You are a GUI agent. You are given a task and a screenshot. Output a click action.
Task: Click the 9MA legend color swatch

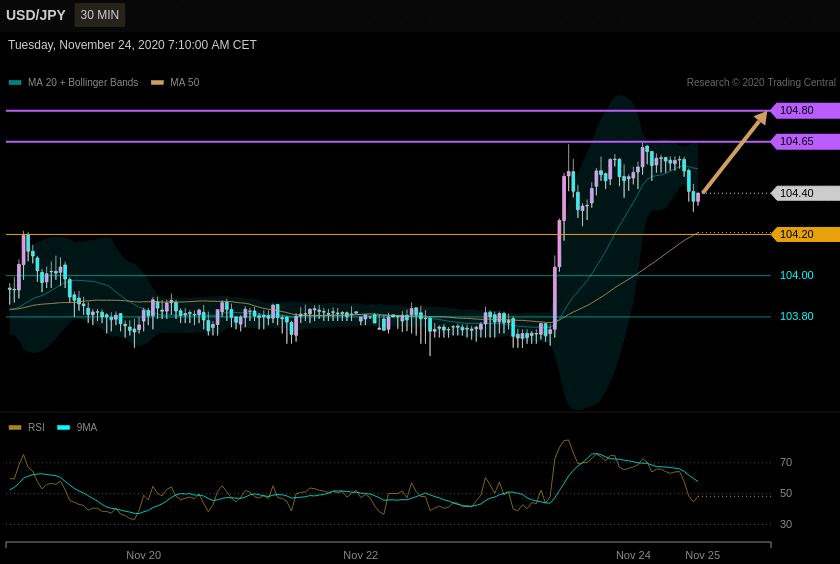click(x=64, y=427)
